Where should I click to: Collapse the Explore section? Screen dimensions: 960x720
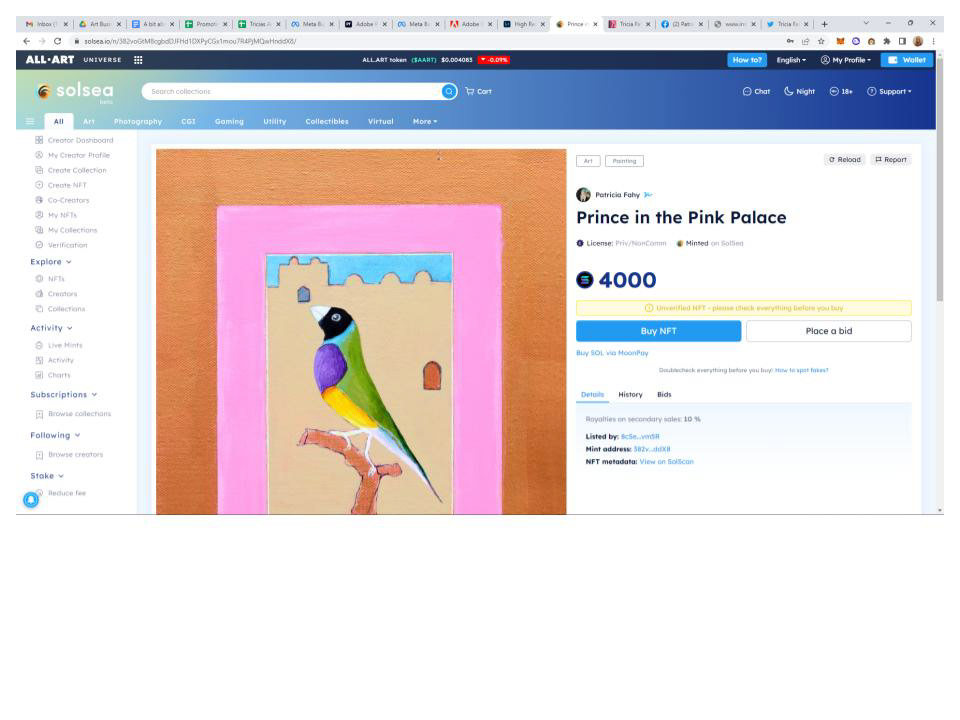pyautogui.click(x=51, y=261)
